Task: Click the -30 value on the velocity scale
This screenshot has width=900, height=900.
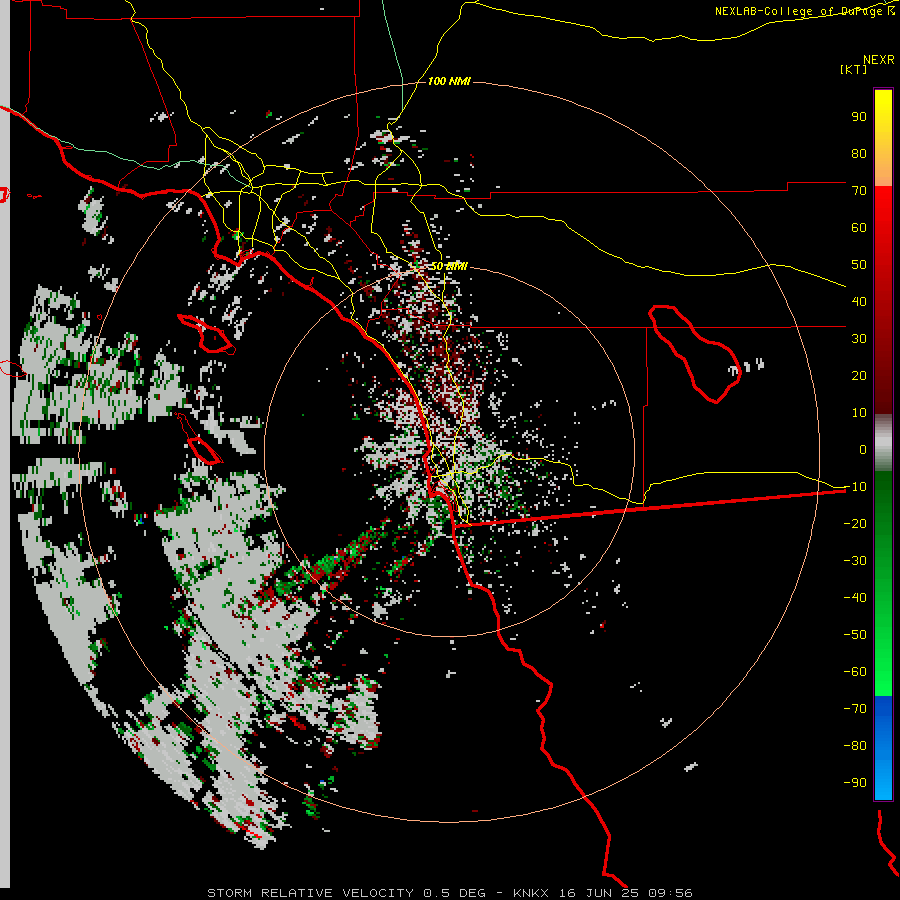Action: 855,561
